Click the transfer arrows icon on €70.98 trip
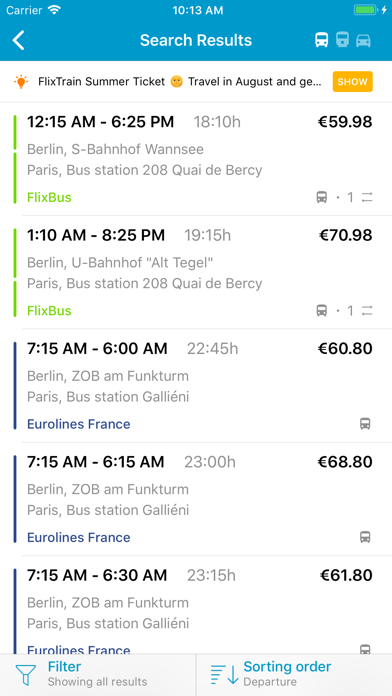Viewport: 392px width, 696px height. point(367,311)
